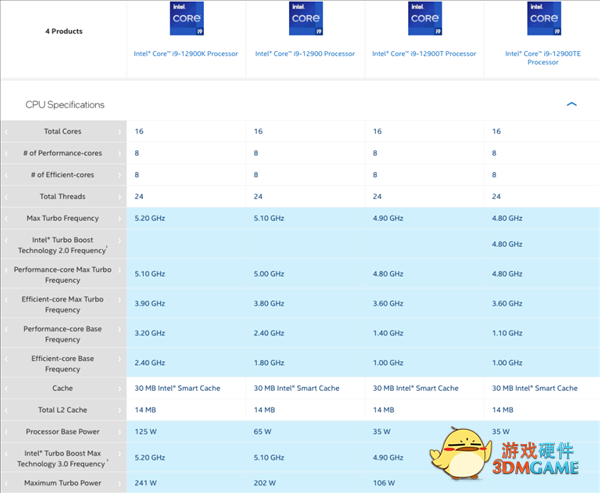Click right arrow on Turbo Boost 2.0 row

(x=119, y=240)
